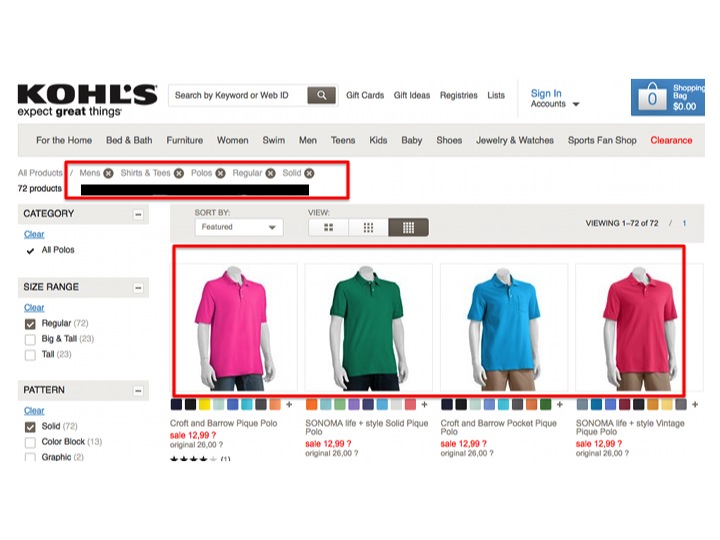This screenshot has width=720, height=540.
Task: Open the Clearance menu
Action: tap(671, 140)
